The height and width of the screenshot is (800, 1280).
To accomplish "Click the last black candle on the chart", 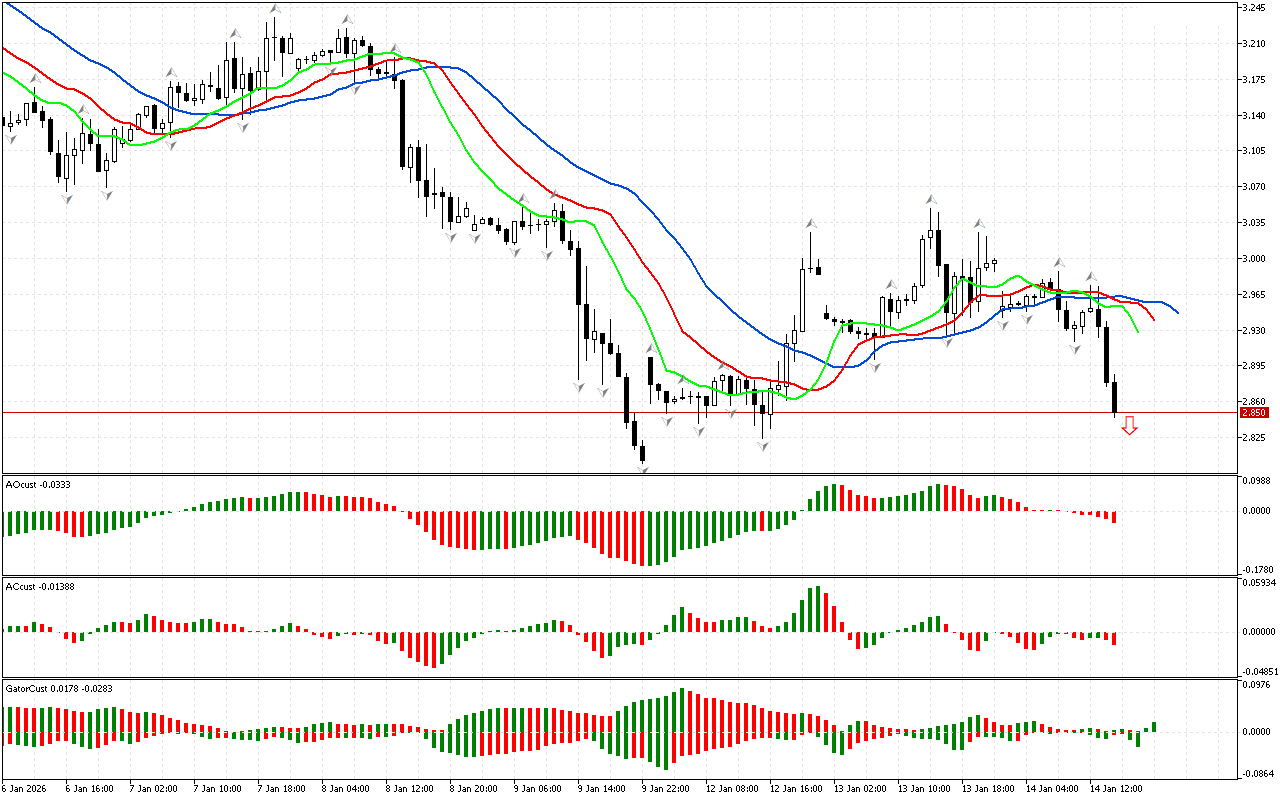I will pos(1114,396).
